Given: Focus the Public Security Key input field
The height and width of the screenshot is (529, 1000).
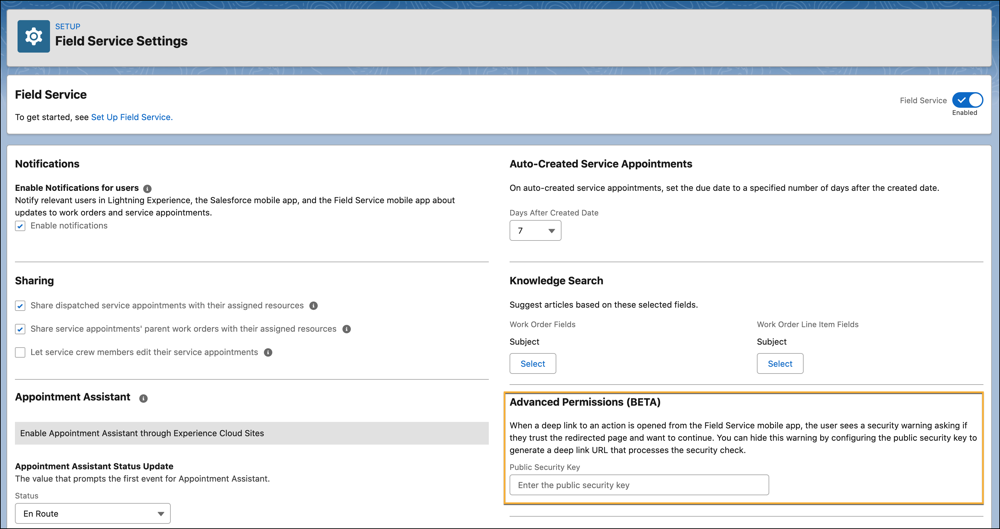Looking at the screenshot, I should (x=639, y=485).
